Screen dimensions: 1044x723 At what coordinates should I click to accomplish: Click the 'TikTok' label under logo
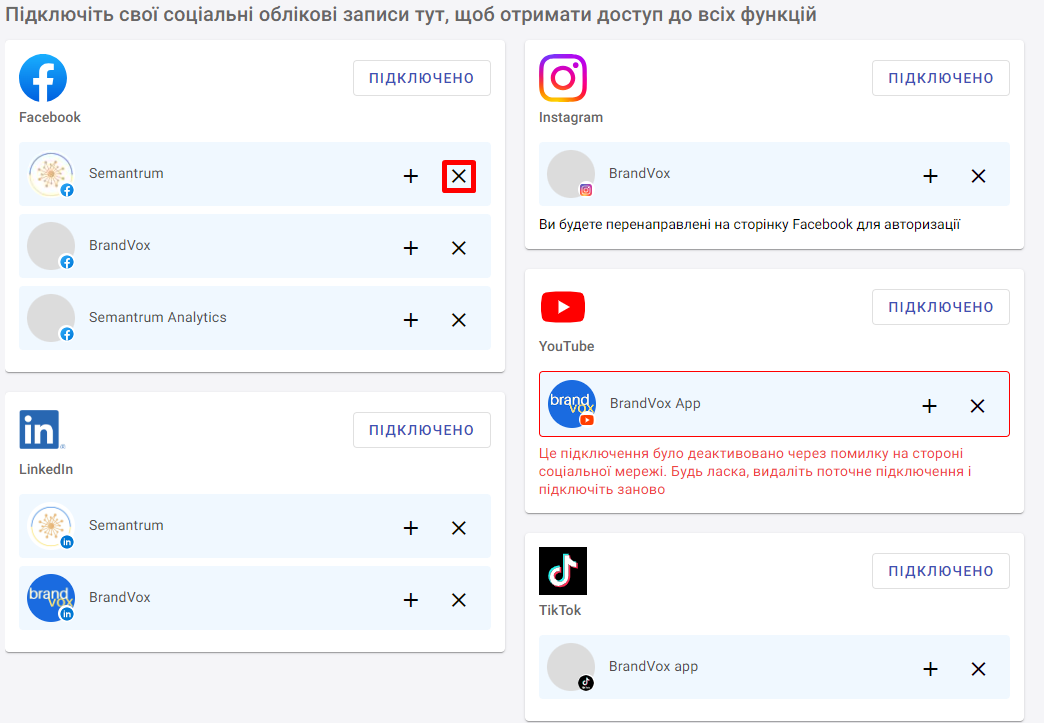[x=560, y=610]
